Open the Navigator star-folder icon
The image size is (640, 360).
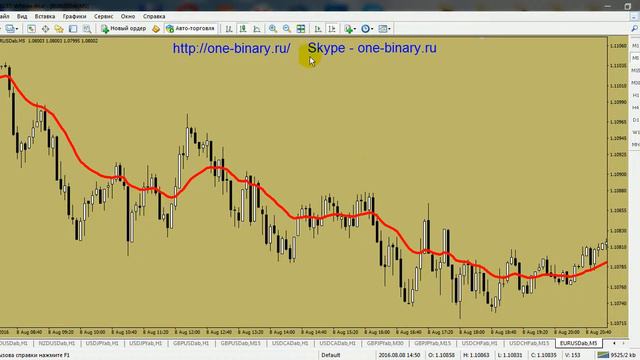point(59,29)
